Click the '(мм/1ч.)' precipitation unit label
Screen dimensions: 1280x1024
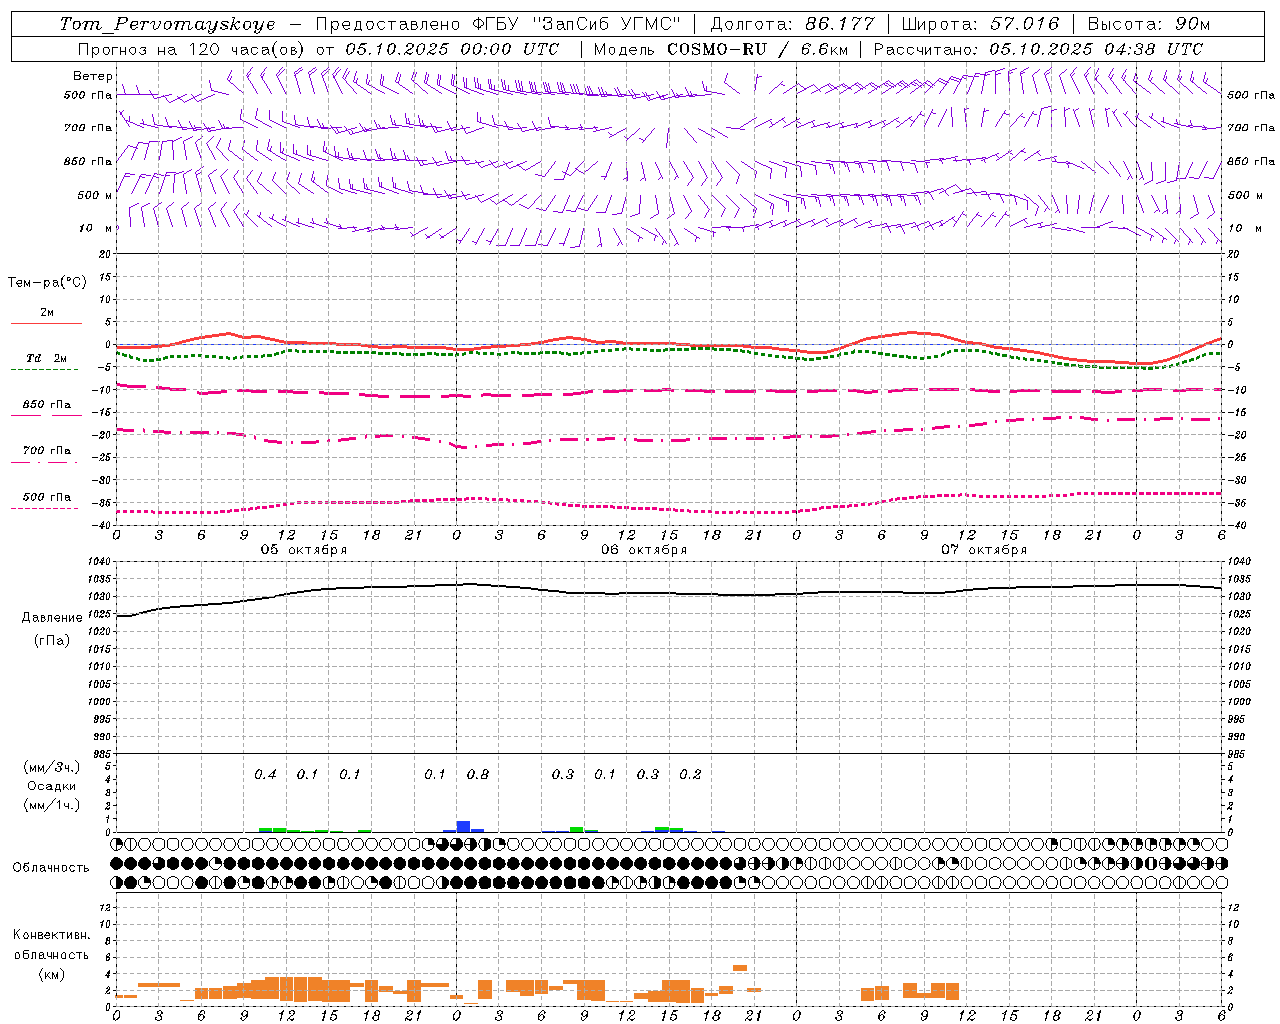point(52,805)
